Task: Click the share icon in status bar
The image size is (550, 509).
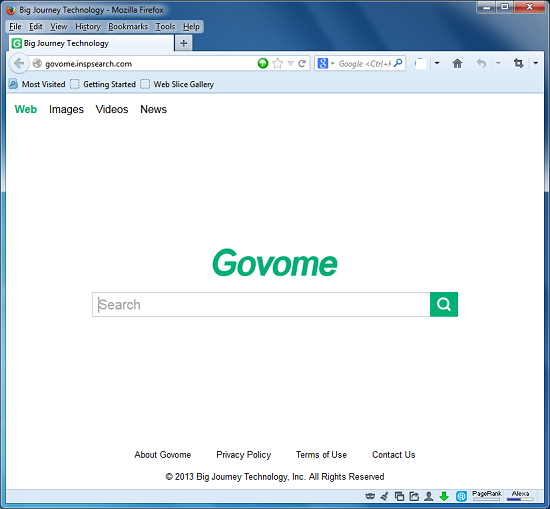Action: coord(414,496)
